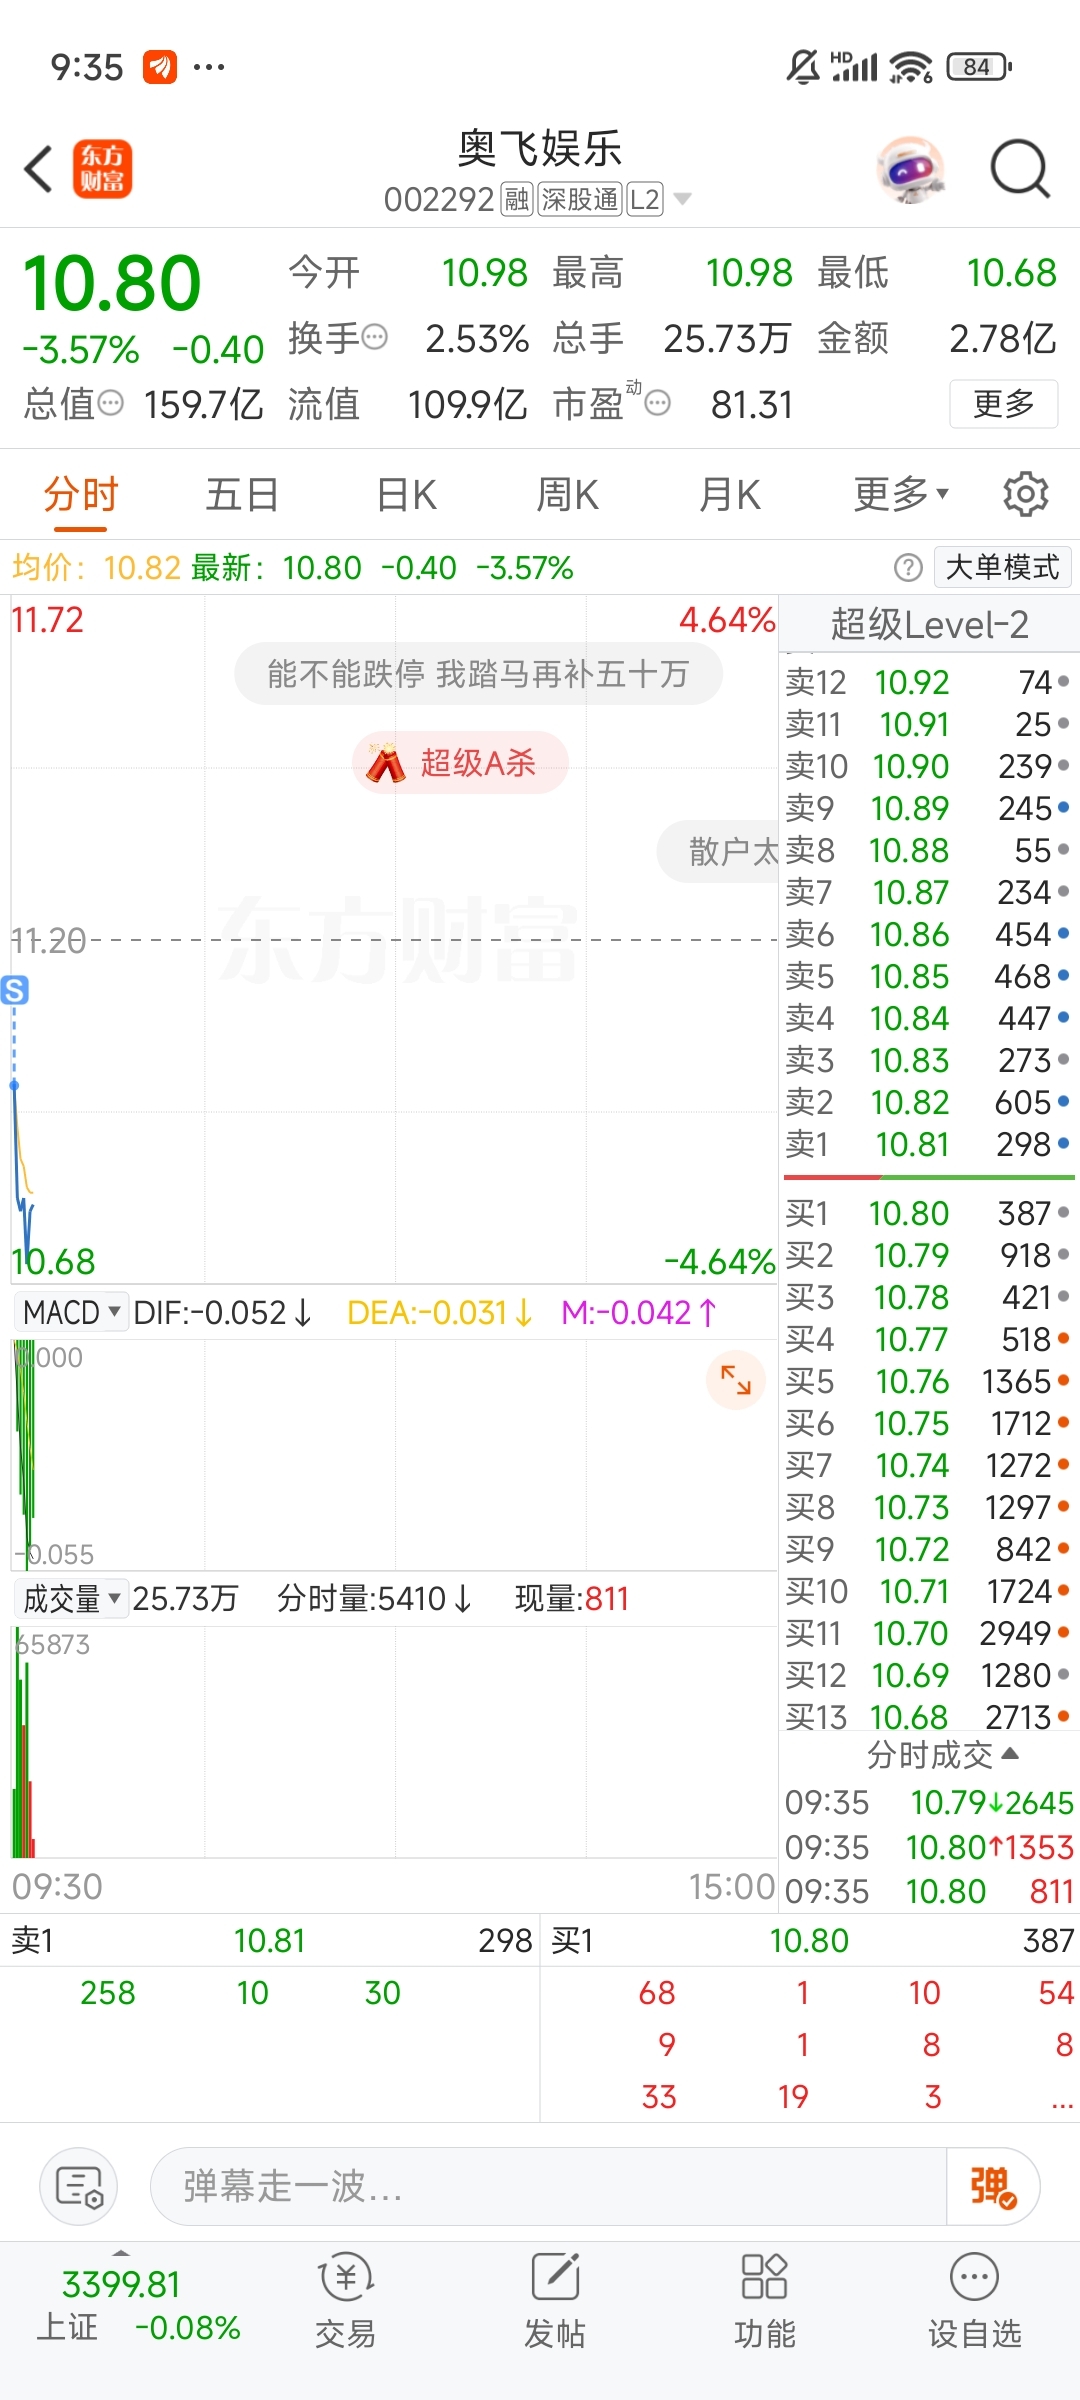Screen dimensions: 1080x2400
Task: Select the 卖6 10.86 order row
Action: pyautogui.click(x=928, y=934)
